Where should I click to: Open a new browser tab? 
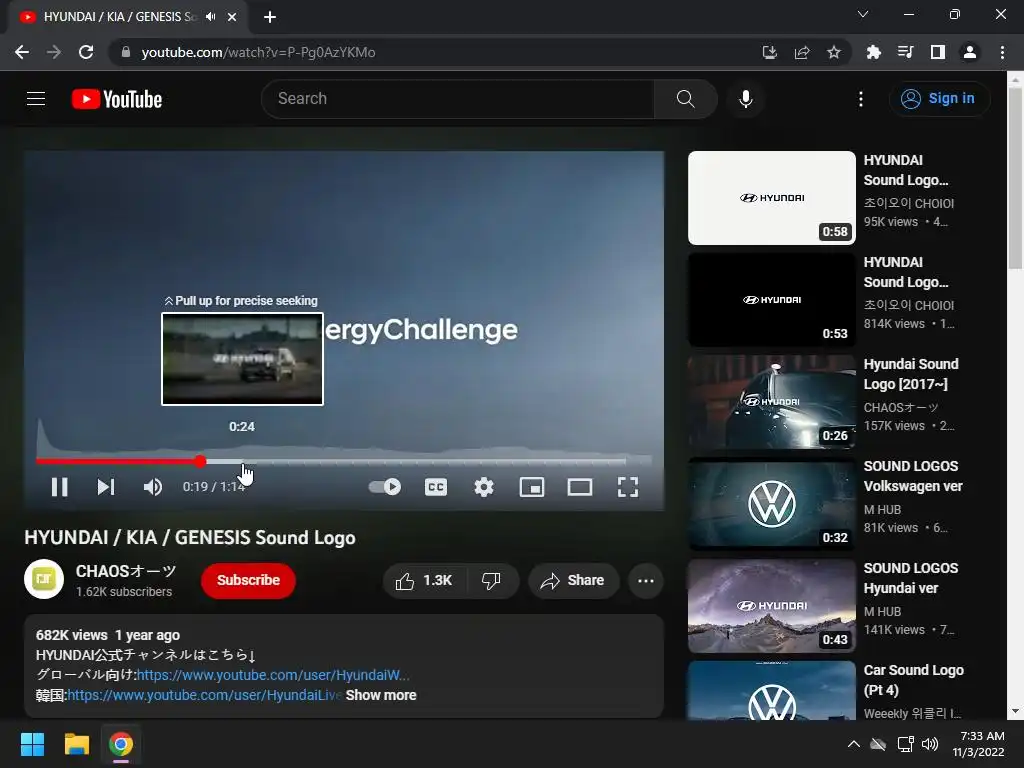(270, 17)
